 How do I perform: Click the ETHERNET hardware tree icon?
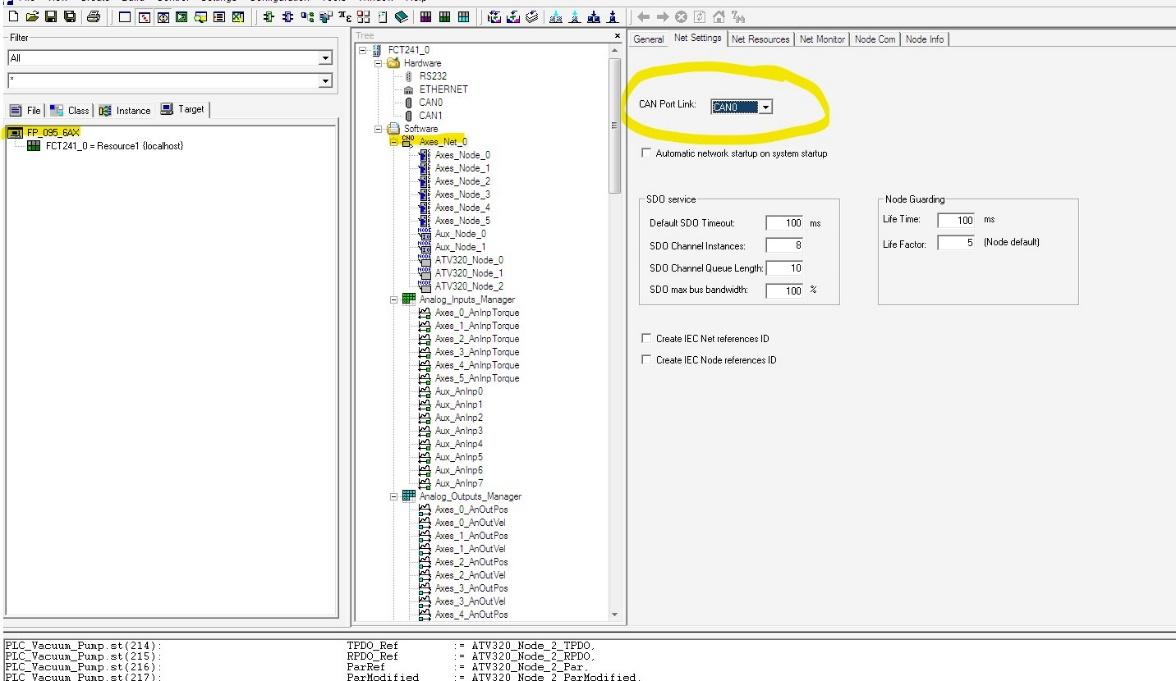(x=410, y=89)
